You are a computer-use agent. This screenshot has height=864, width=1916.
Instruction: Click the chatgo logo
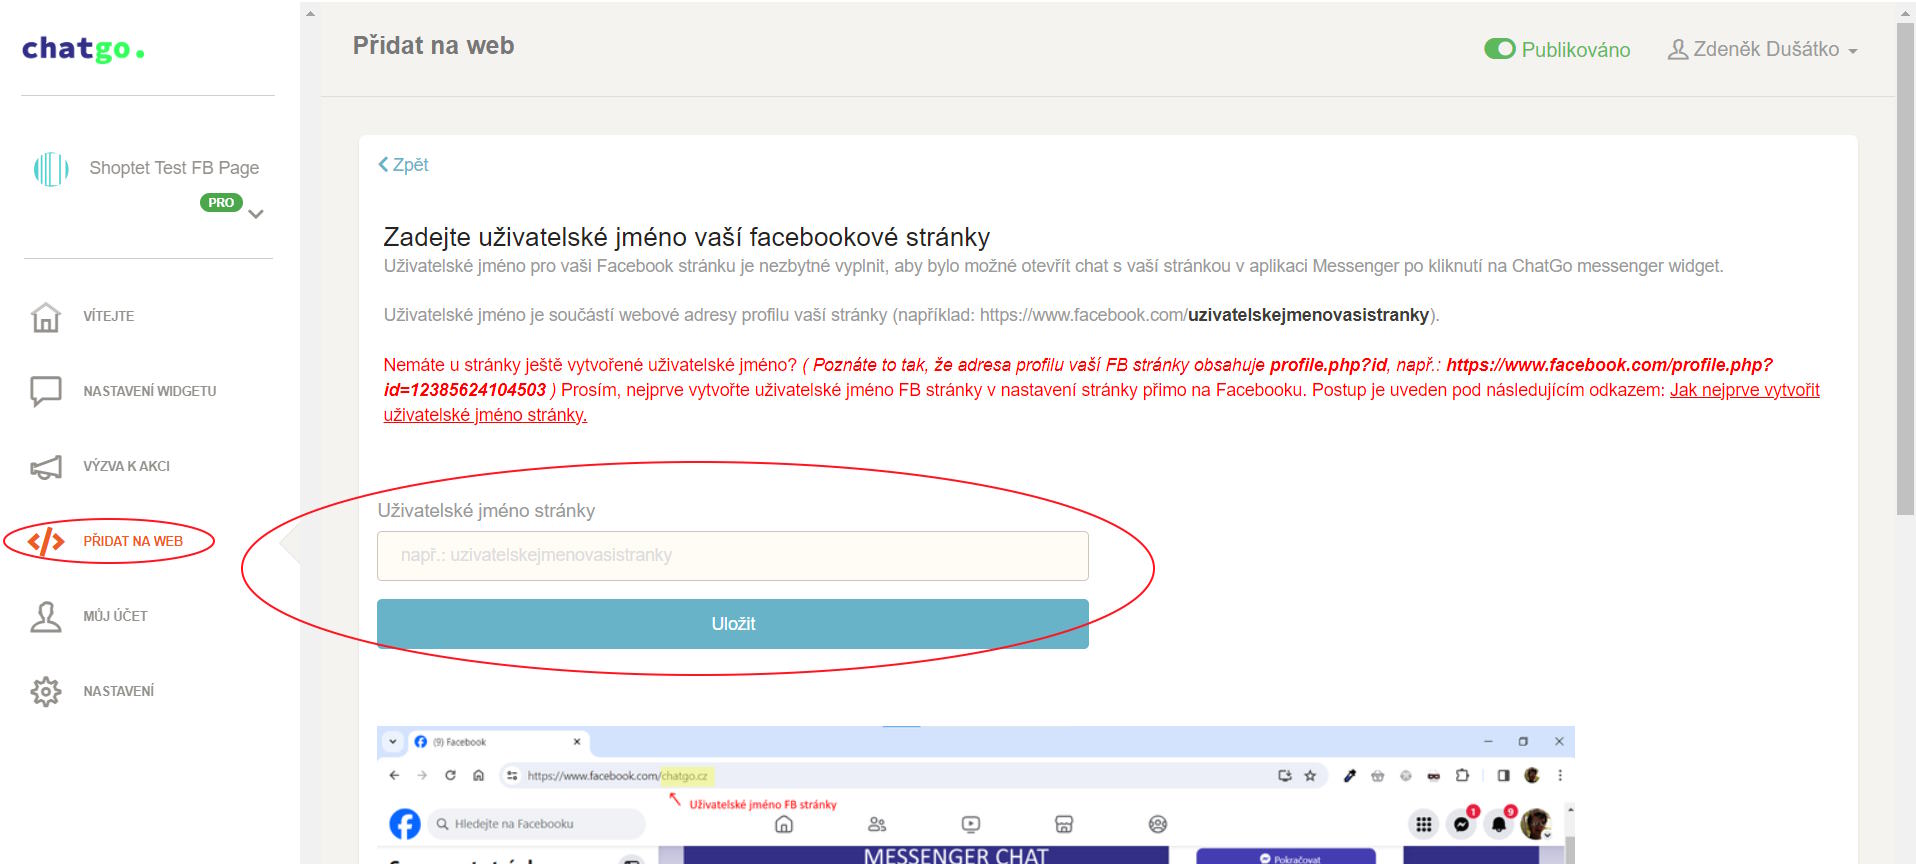point(83,48)
